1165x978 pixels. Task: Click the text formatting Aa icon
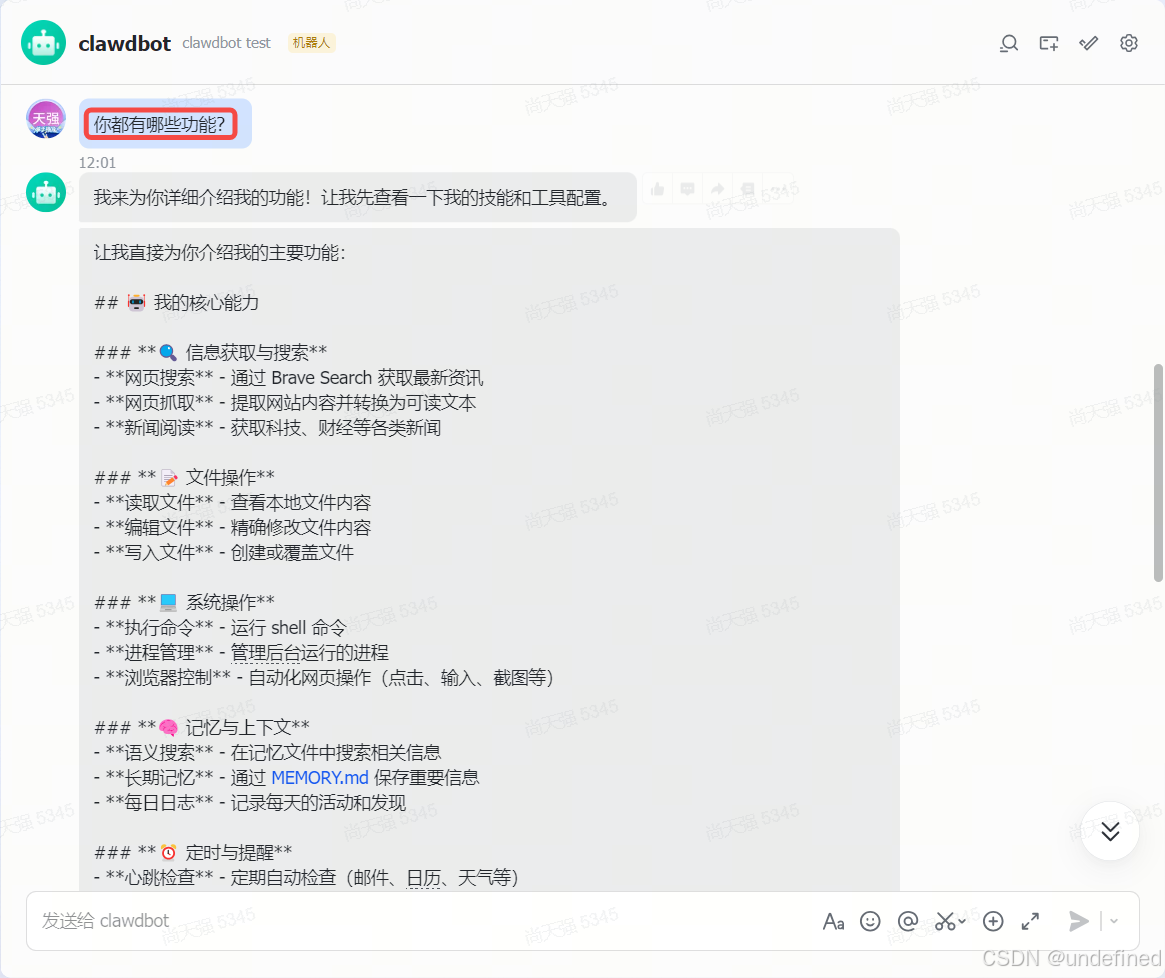click(834, 922)
